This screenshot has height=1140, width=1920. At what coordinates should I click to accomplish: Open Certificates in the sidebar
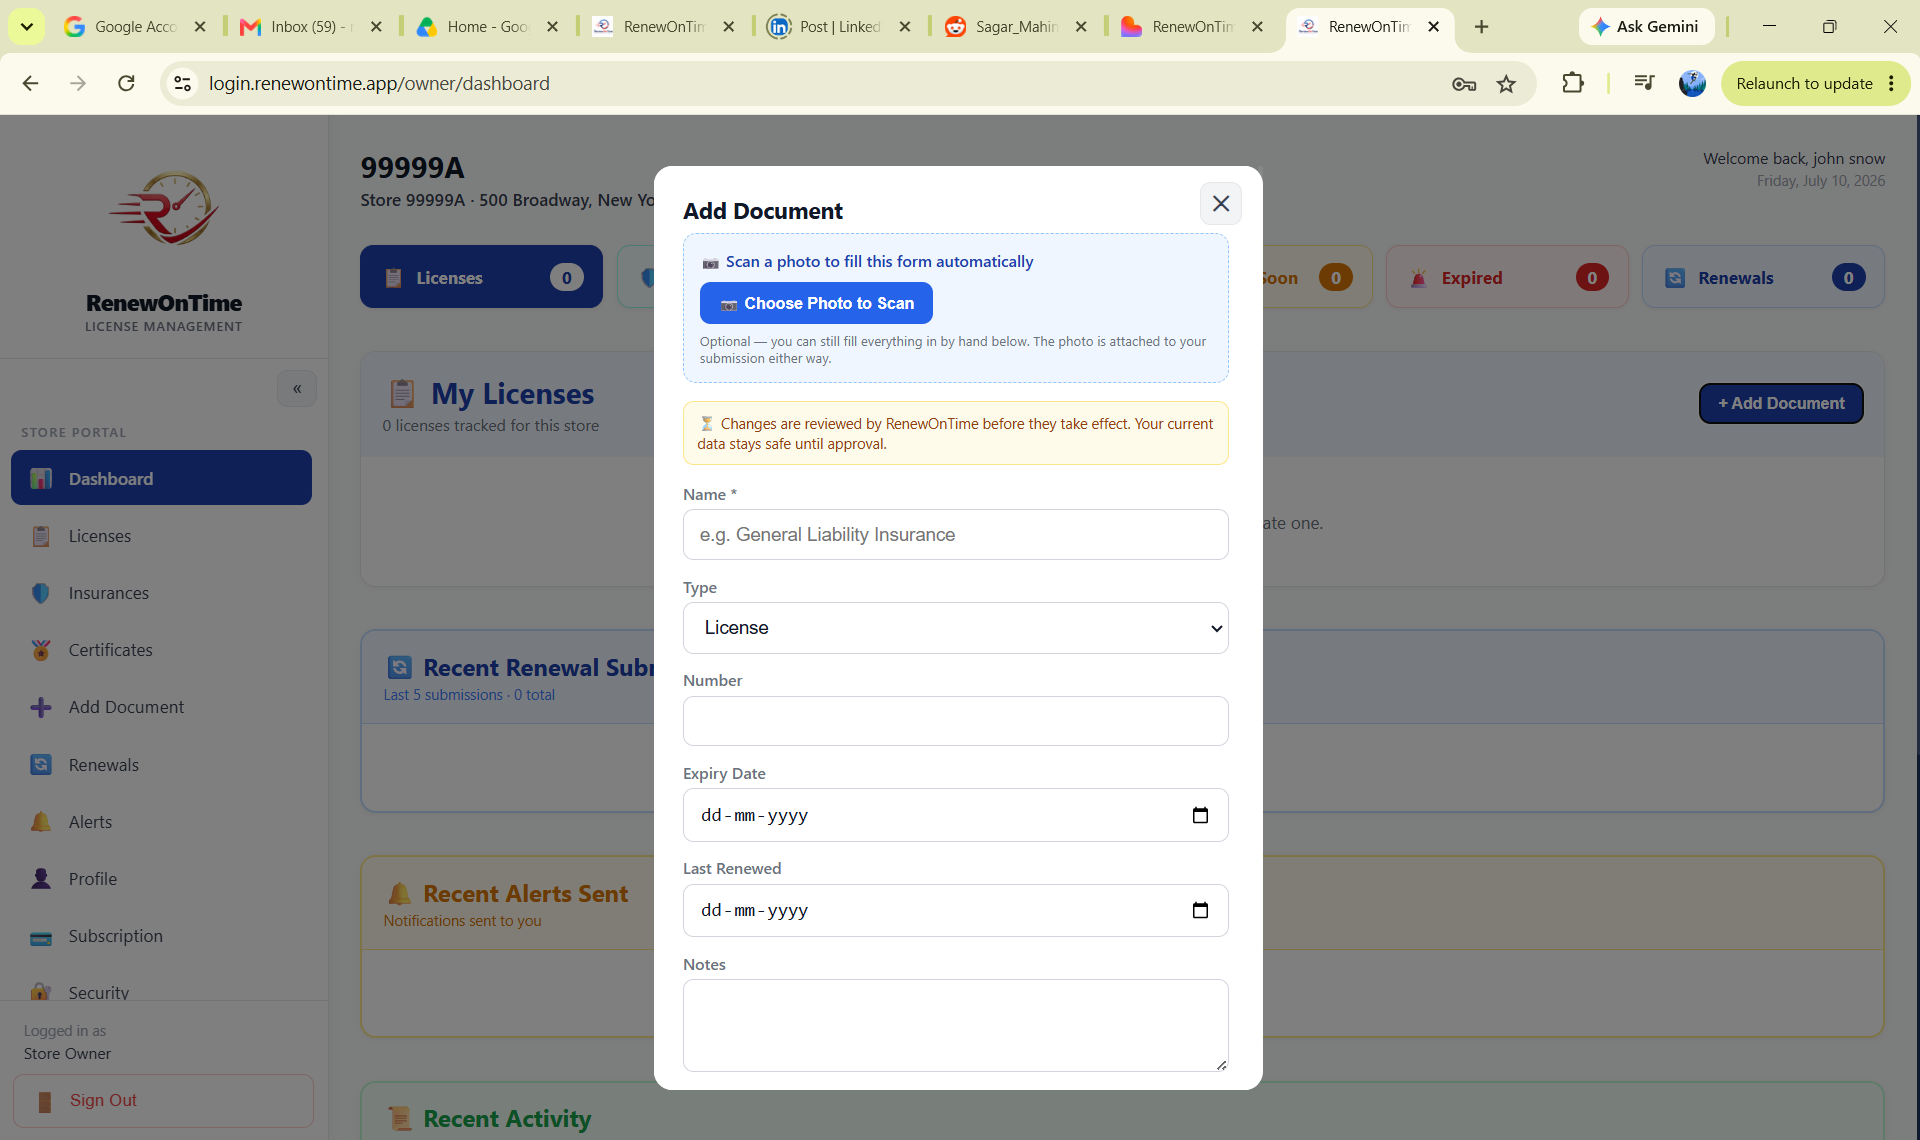161,650
